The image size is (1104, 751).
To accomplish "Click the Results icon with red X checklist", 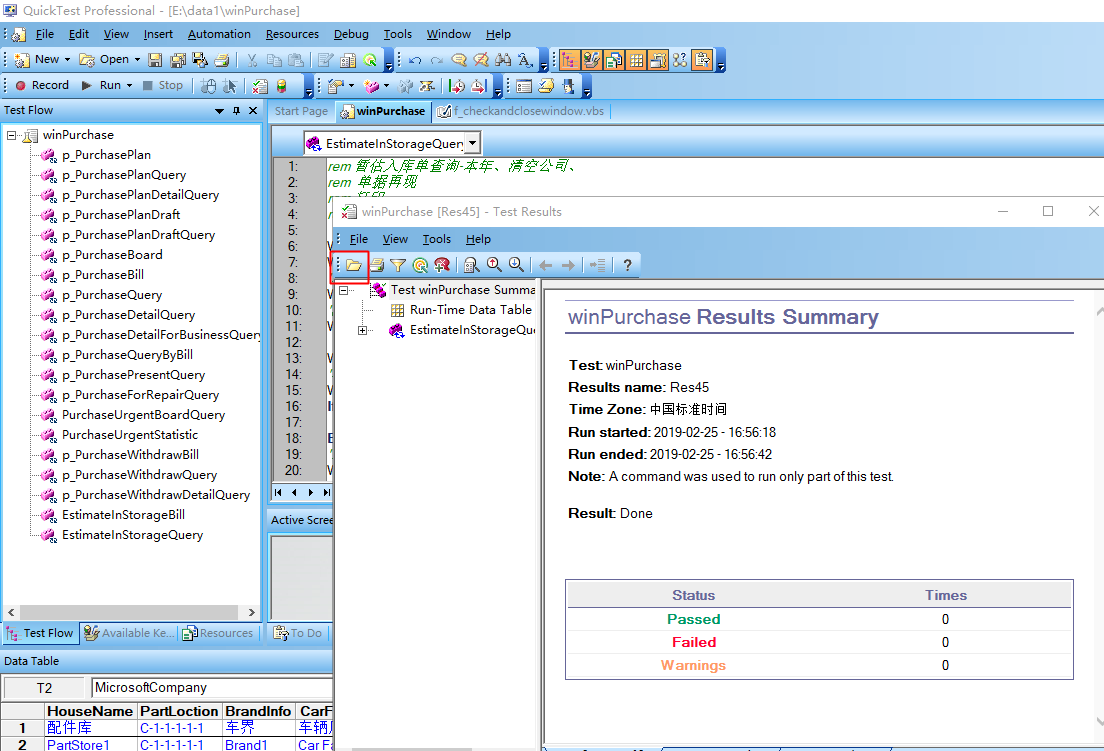I will 260,86.
